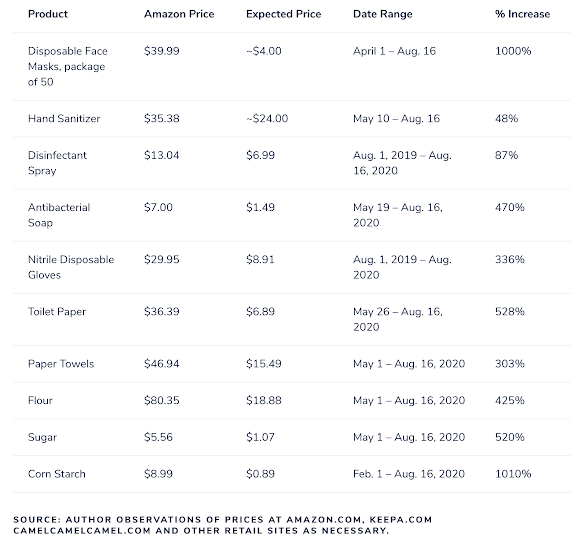Screen dimensions: 578x544
Task: Select the Nitrile Disposable Gloves cell
Action: [71, 267]
